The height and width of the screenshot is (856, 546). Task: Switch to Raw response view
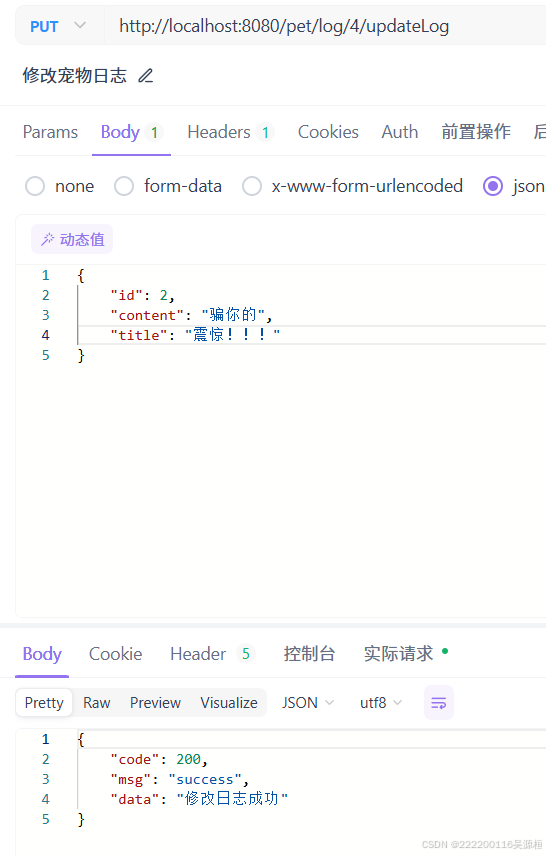(x=97, y=703)
